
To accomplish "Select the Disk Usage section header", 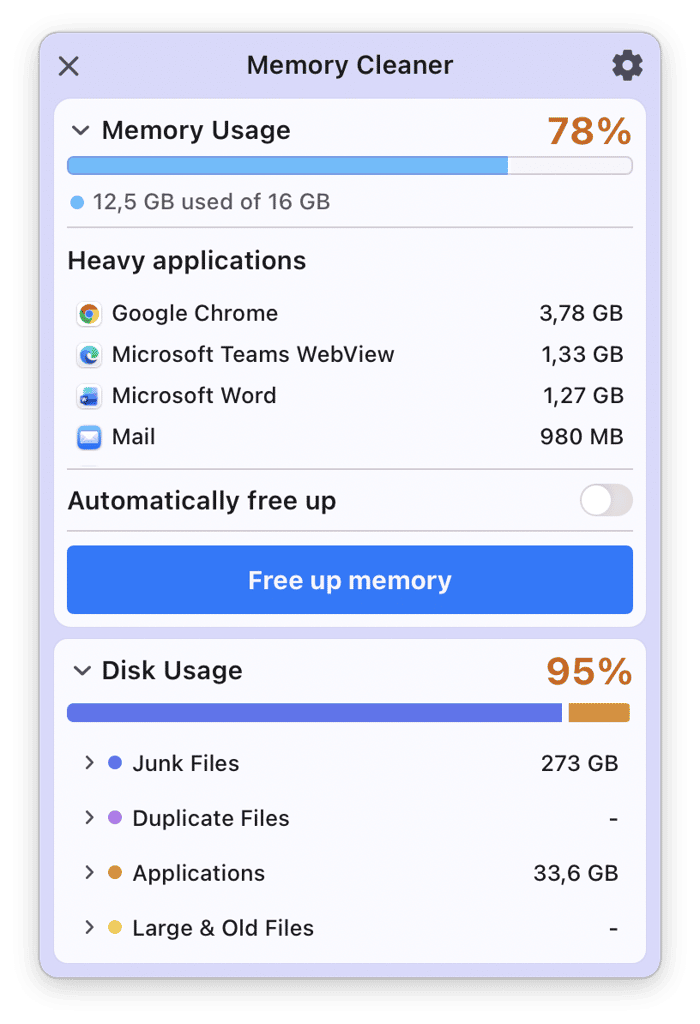I will point(176,670).
